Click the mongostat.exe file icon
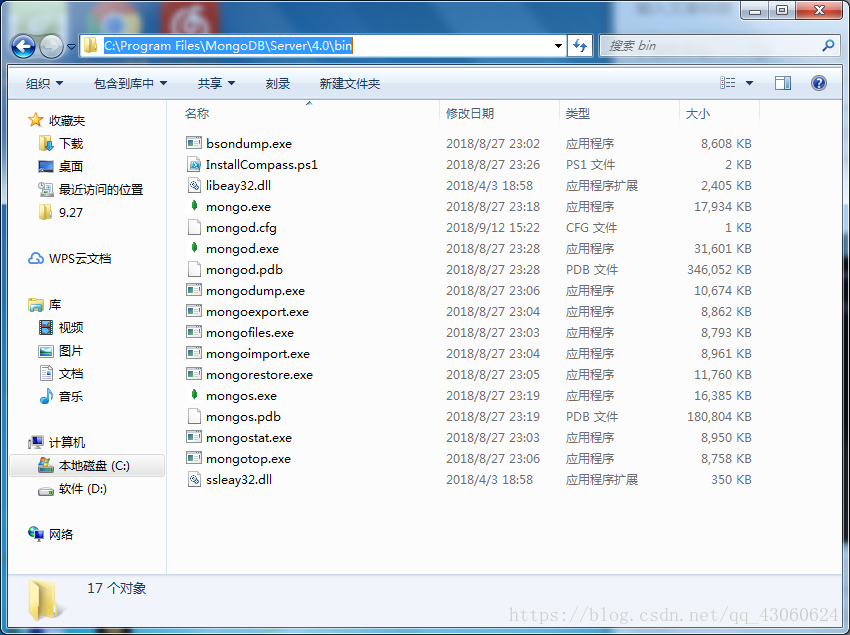The height and width of the screenshot is (635, 850). click(194, 437)
